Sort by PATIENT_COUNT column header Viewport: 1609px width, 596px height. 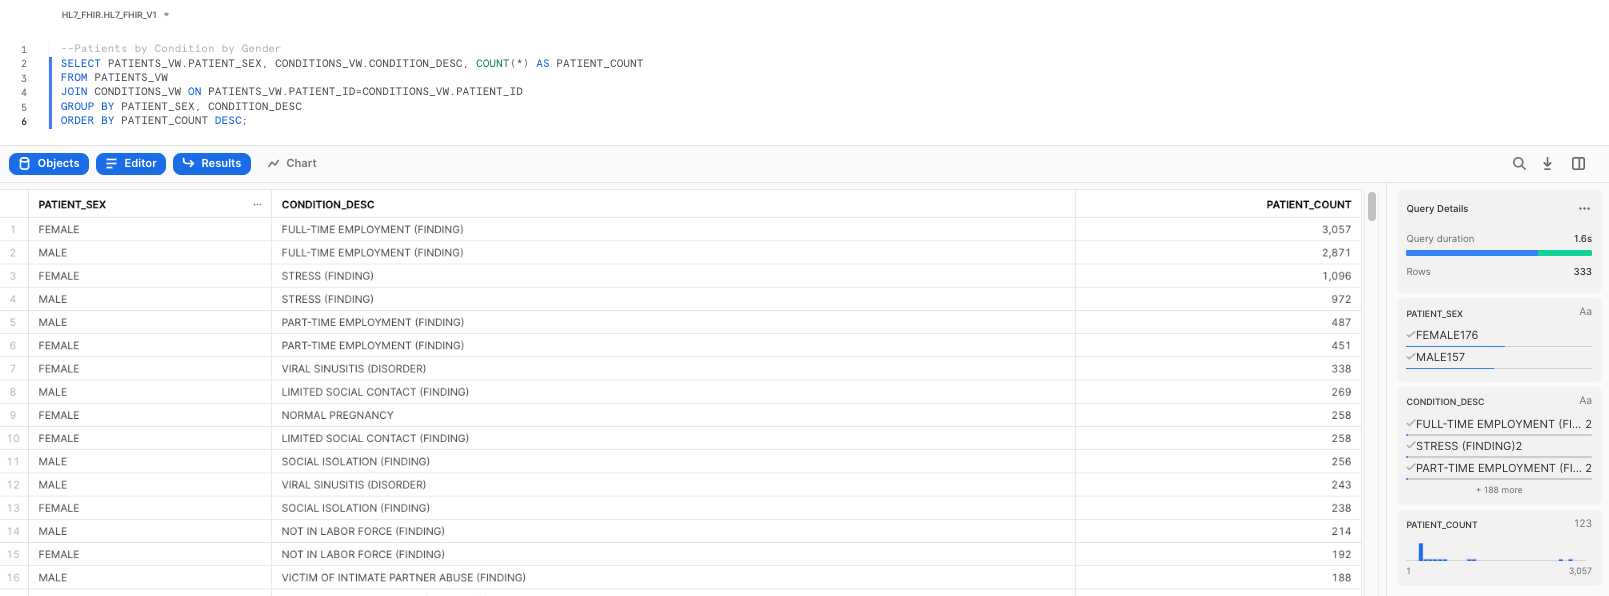tap(1307, 205)
